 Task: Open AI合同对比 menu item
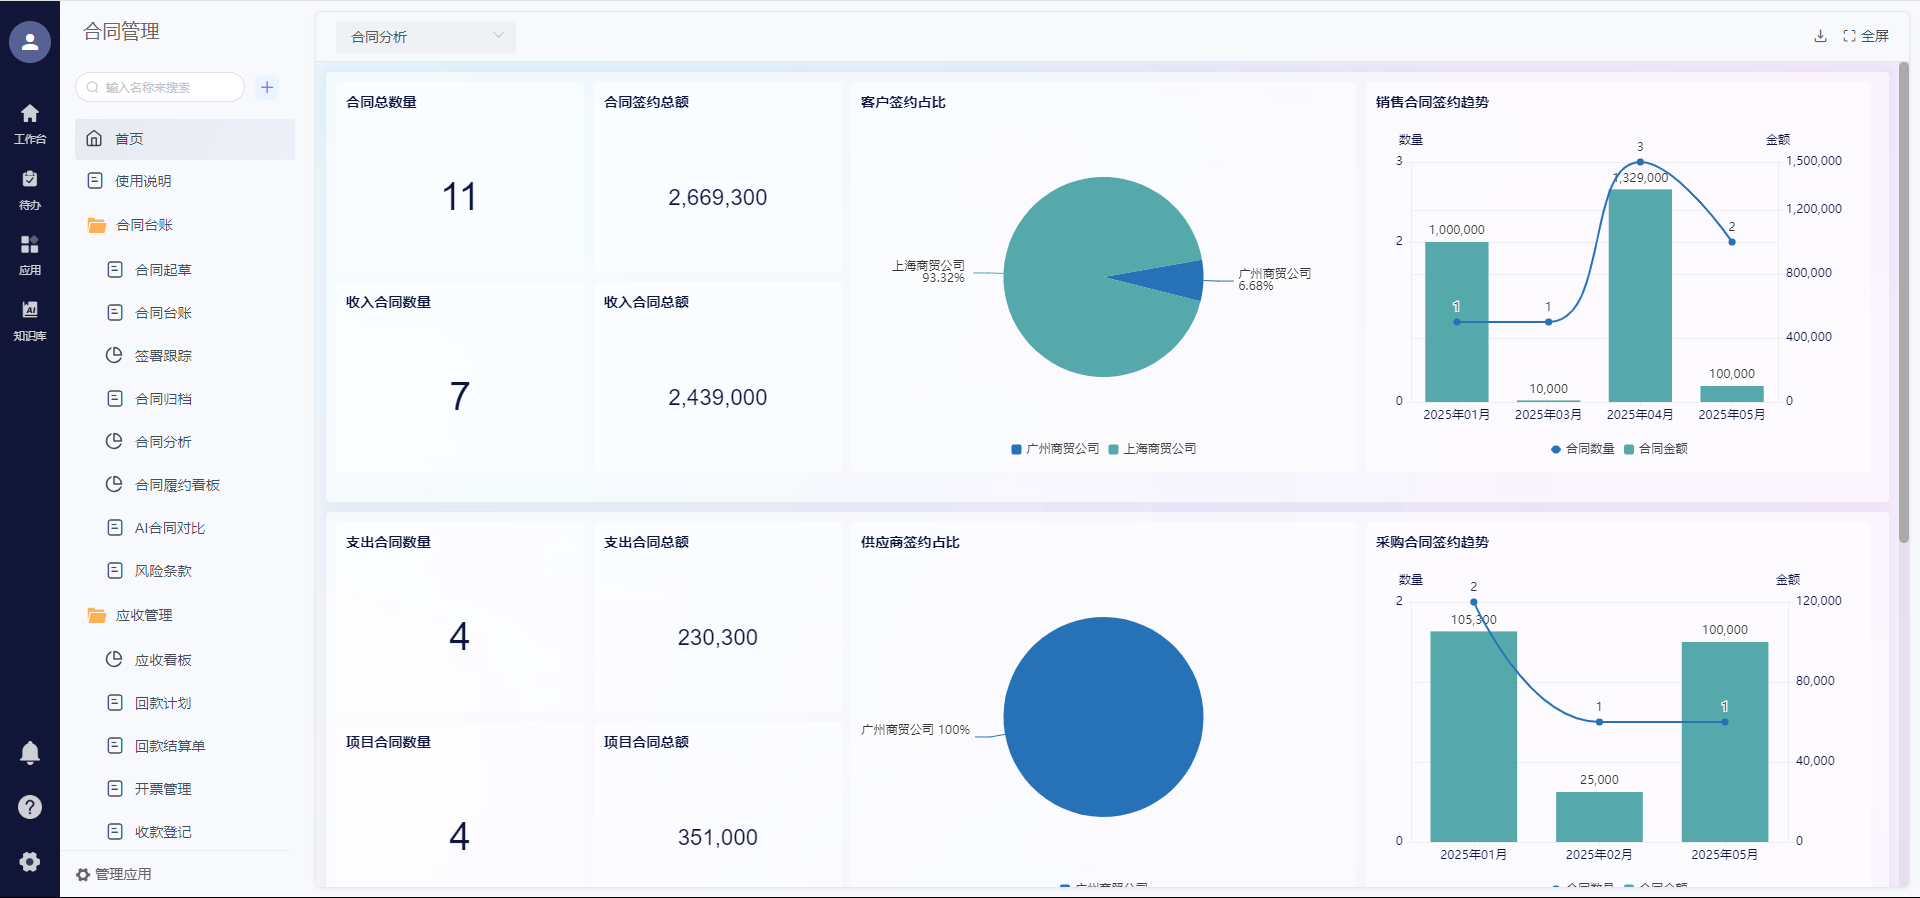pos(169,528)
